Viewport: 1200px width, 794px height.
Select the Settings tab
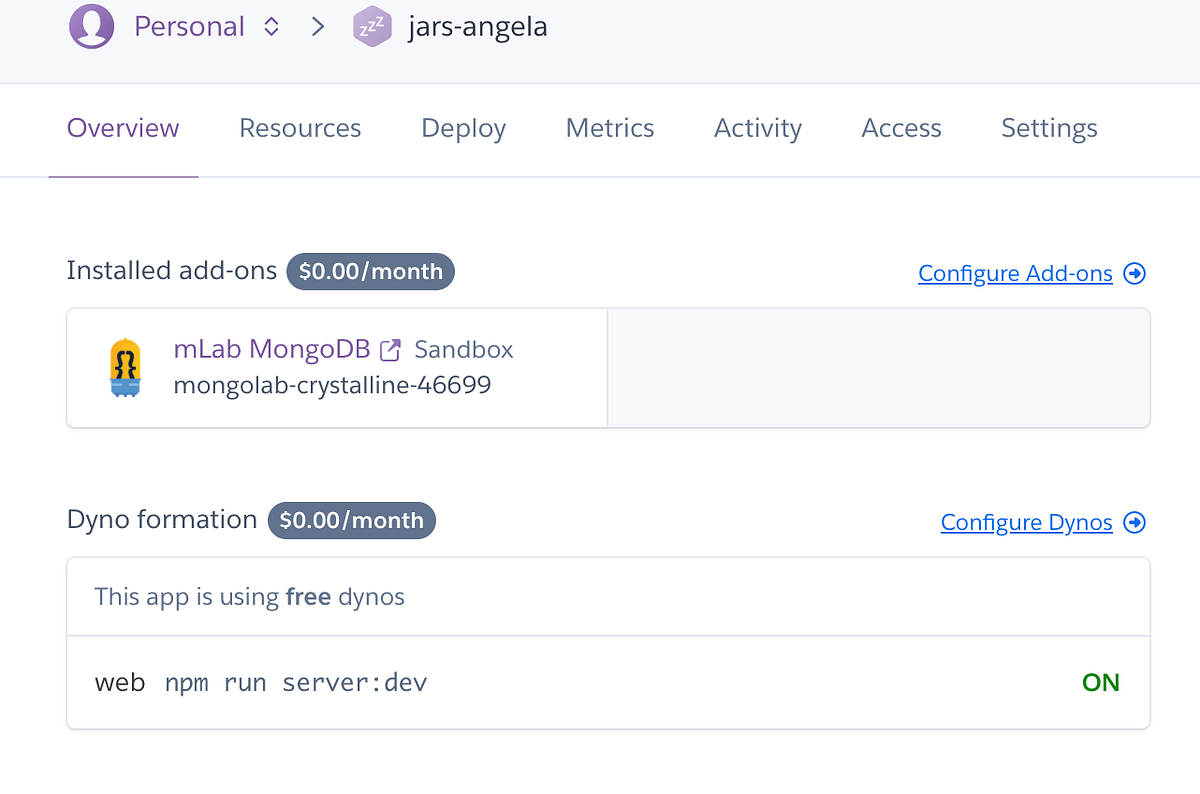click(1049, 128)
